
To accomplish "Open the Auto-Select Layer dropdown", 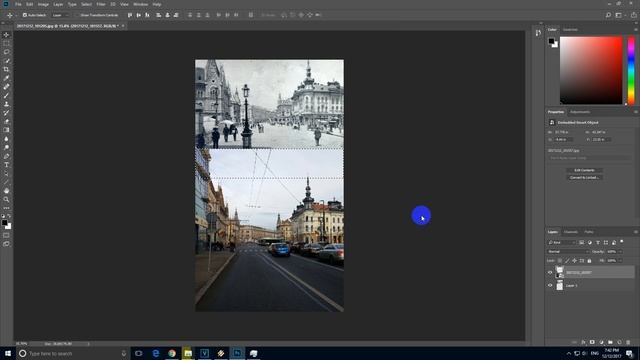I will (60, 15).
